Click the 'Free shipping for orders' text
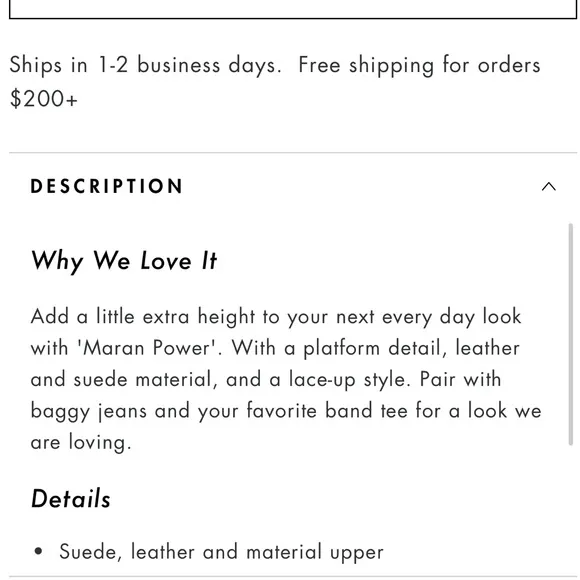This screenshot has height=580, width=580. 419,65
